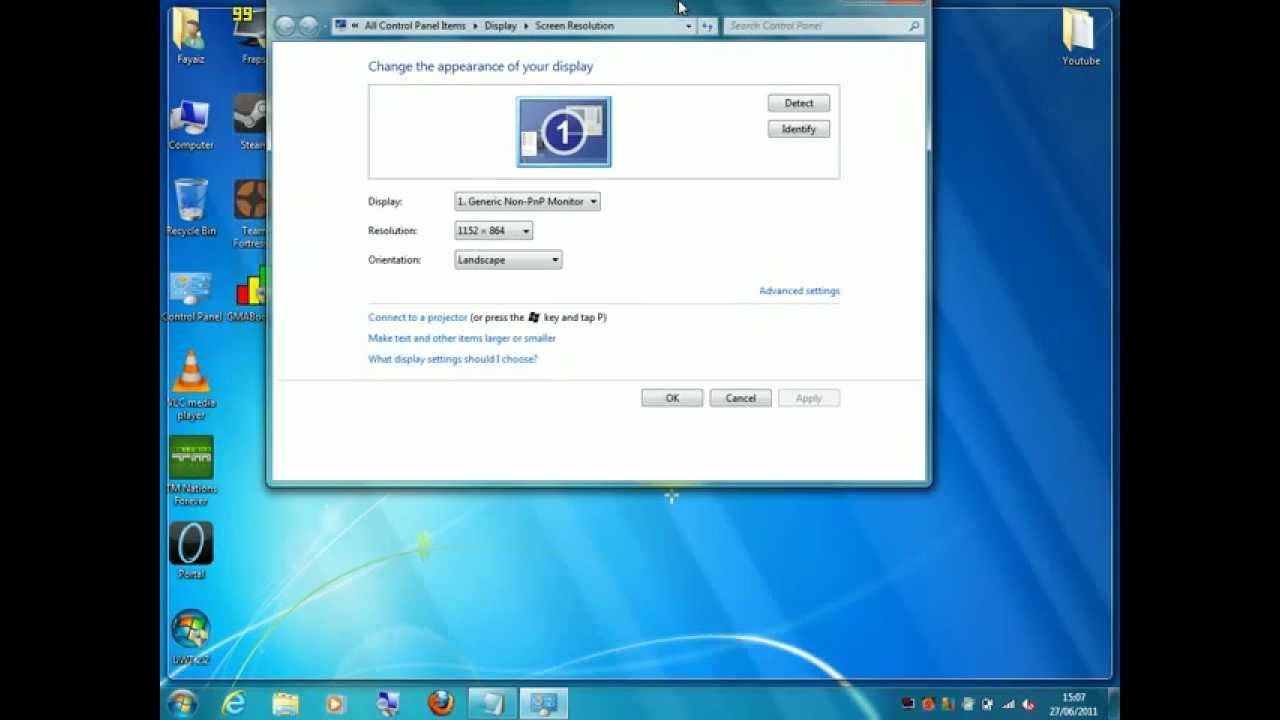The image size is (1280, 720).
Task: Open the Youtube folder on desktop
Action: click(1081, 37)
